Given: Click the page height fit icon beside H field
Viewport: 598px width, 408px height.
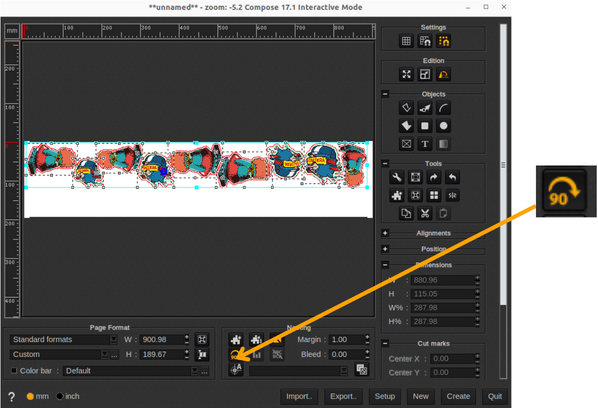Looking at the screenshot, I should click(x=202, y=355).
